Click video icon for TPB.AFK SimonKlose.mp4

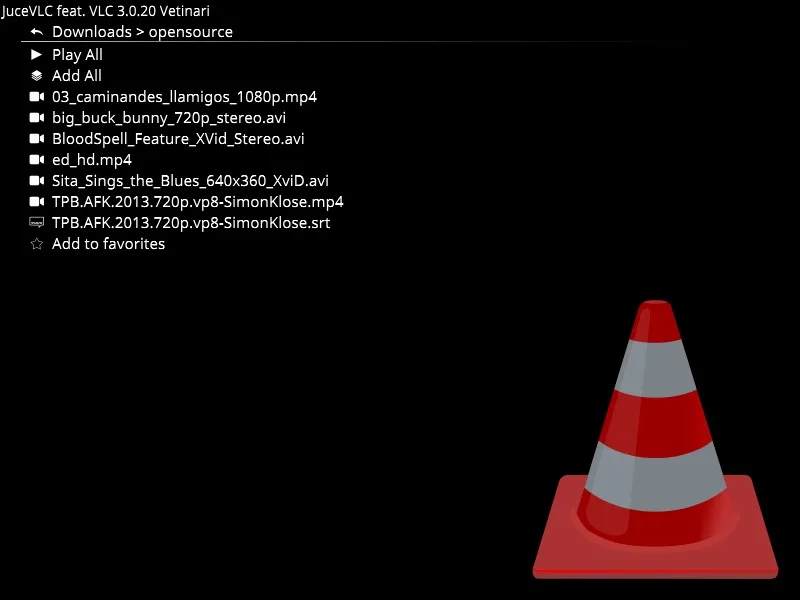(37, 202)
